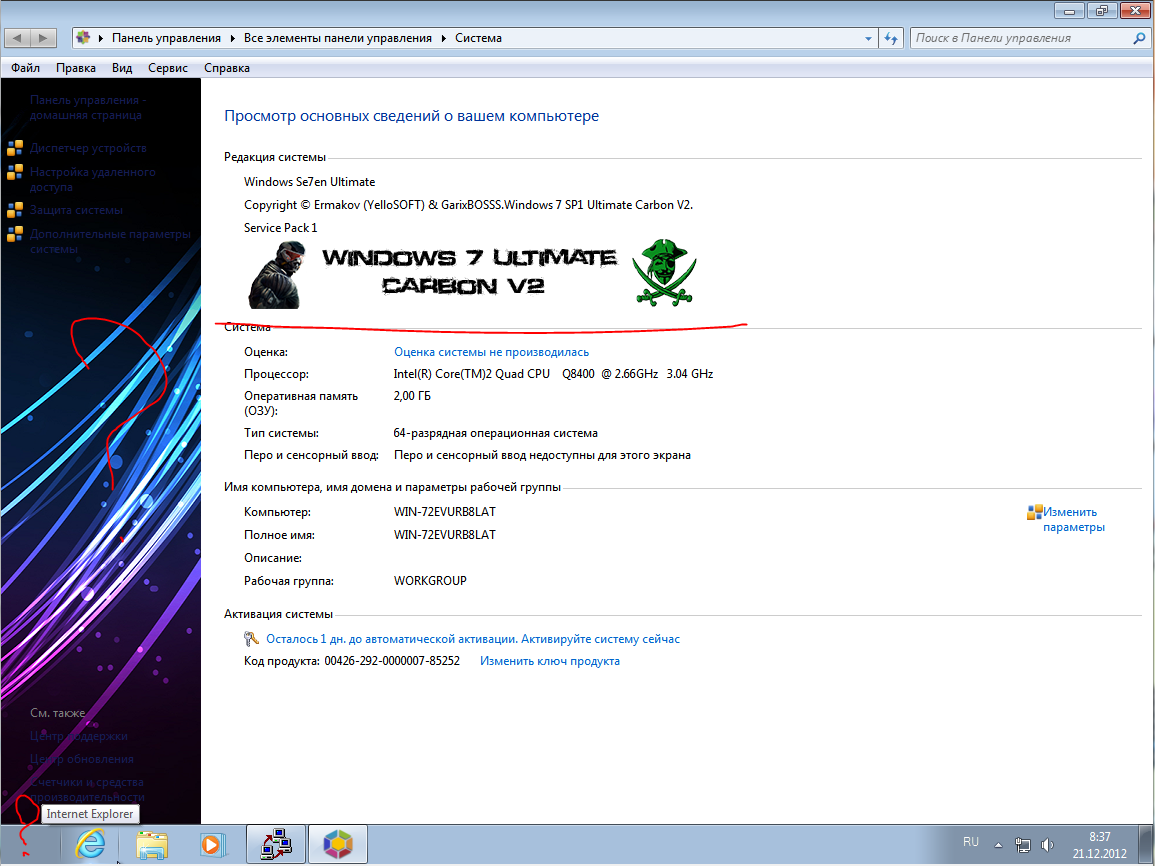This screenshot has height=866, width=1155.
Task: Open the network computers taskbar app
Action: 275,845
